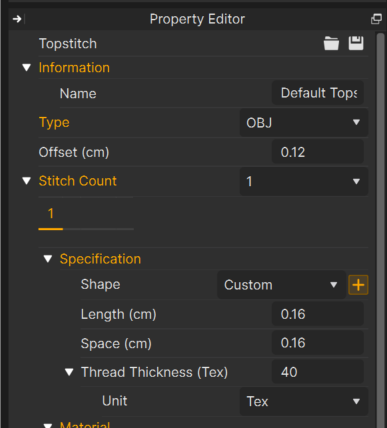Click the Specification heading text
Image resolution: width=387 pixels, height=428 pixels.
click(x=100, y=259)
